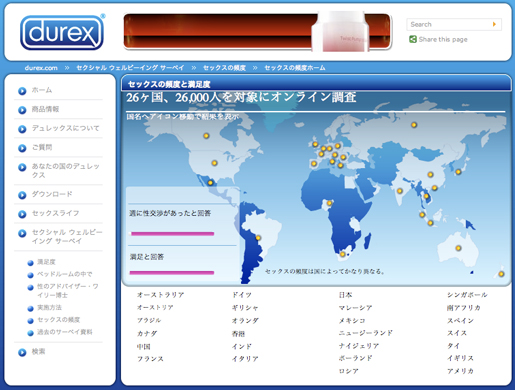This screenshot has height=390, width=515.
Task: Click the blue arrow icon beside ダウンロード
Action: point(22,195)
